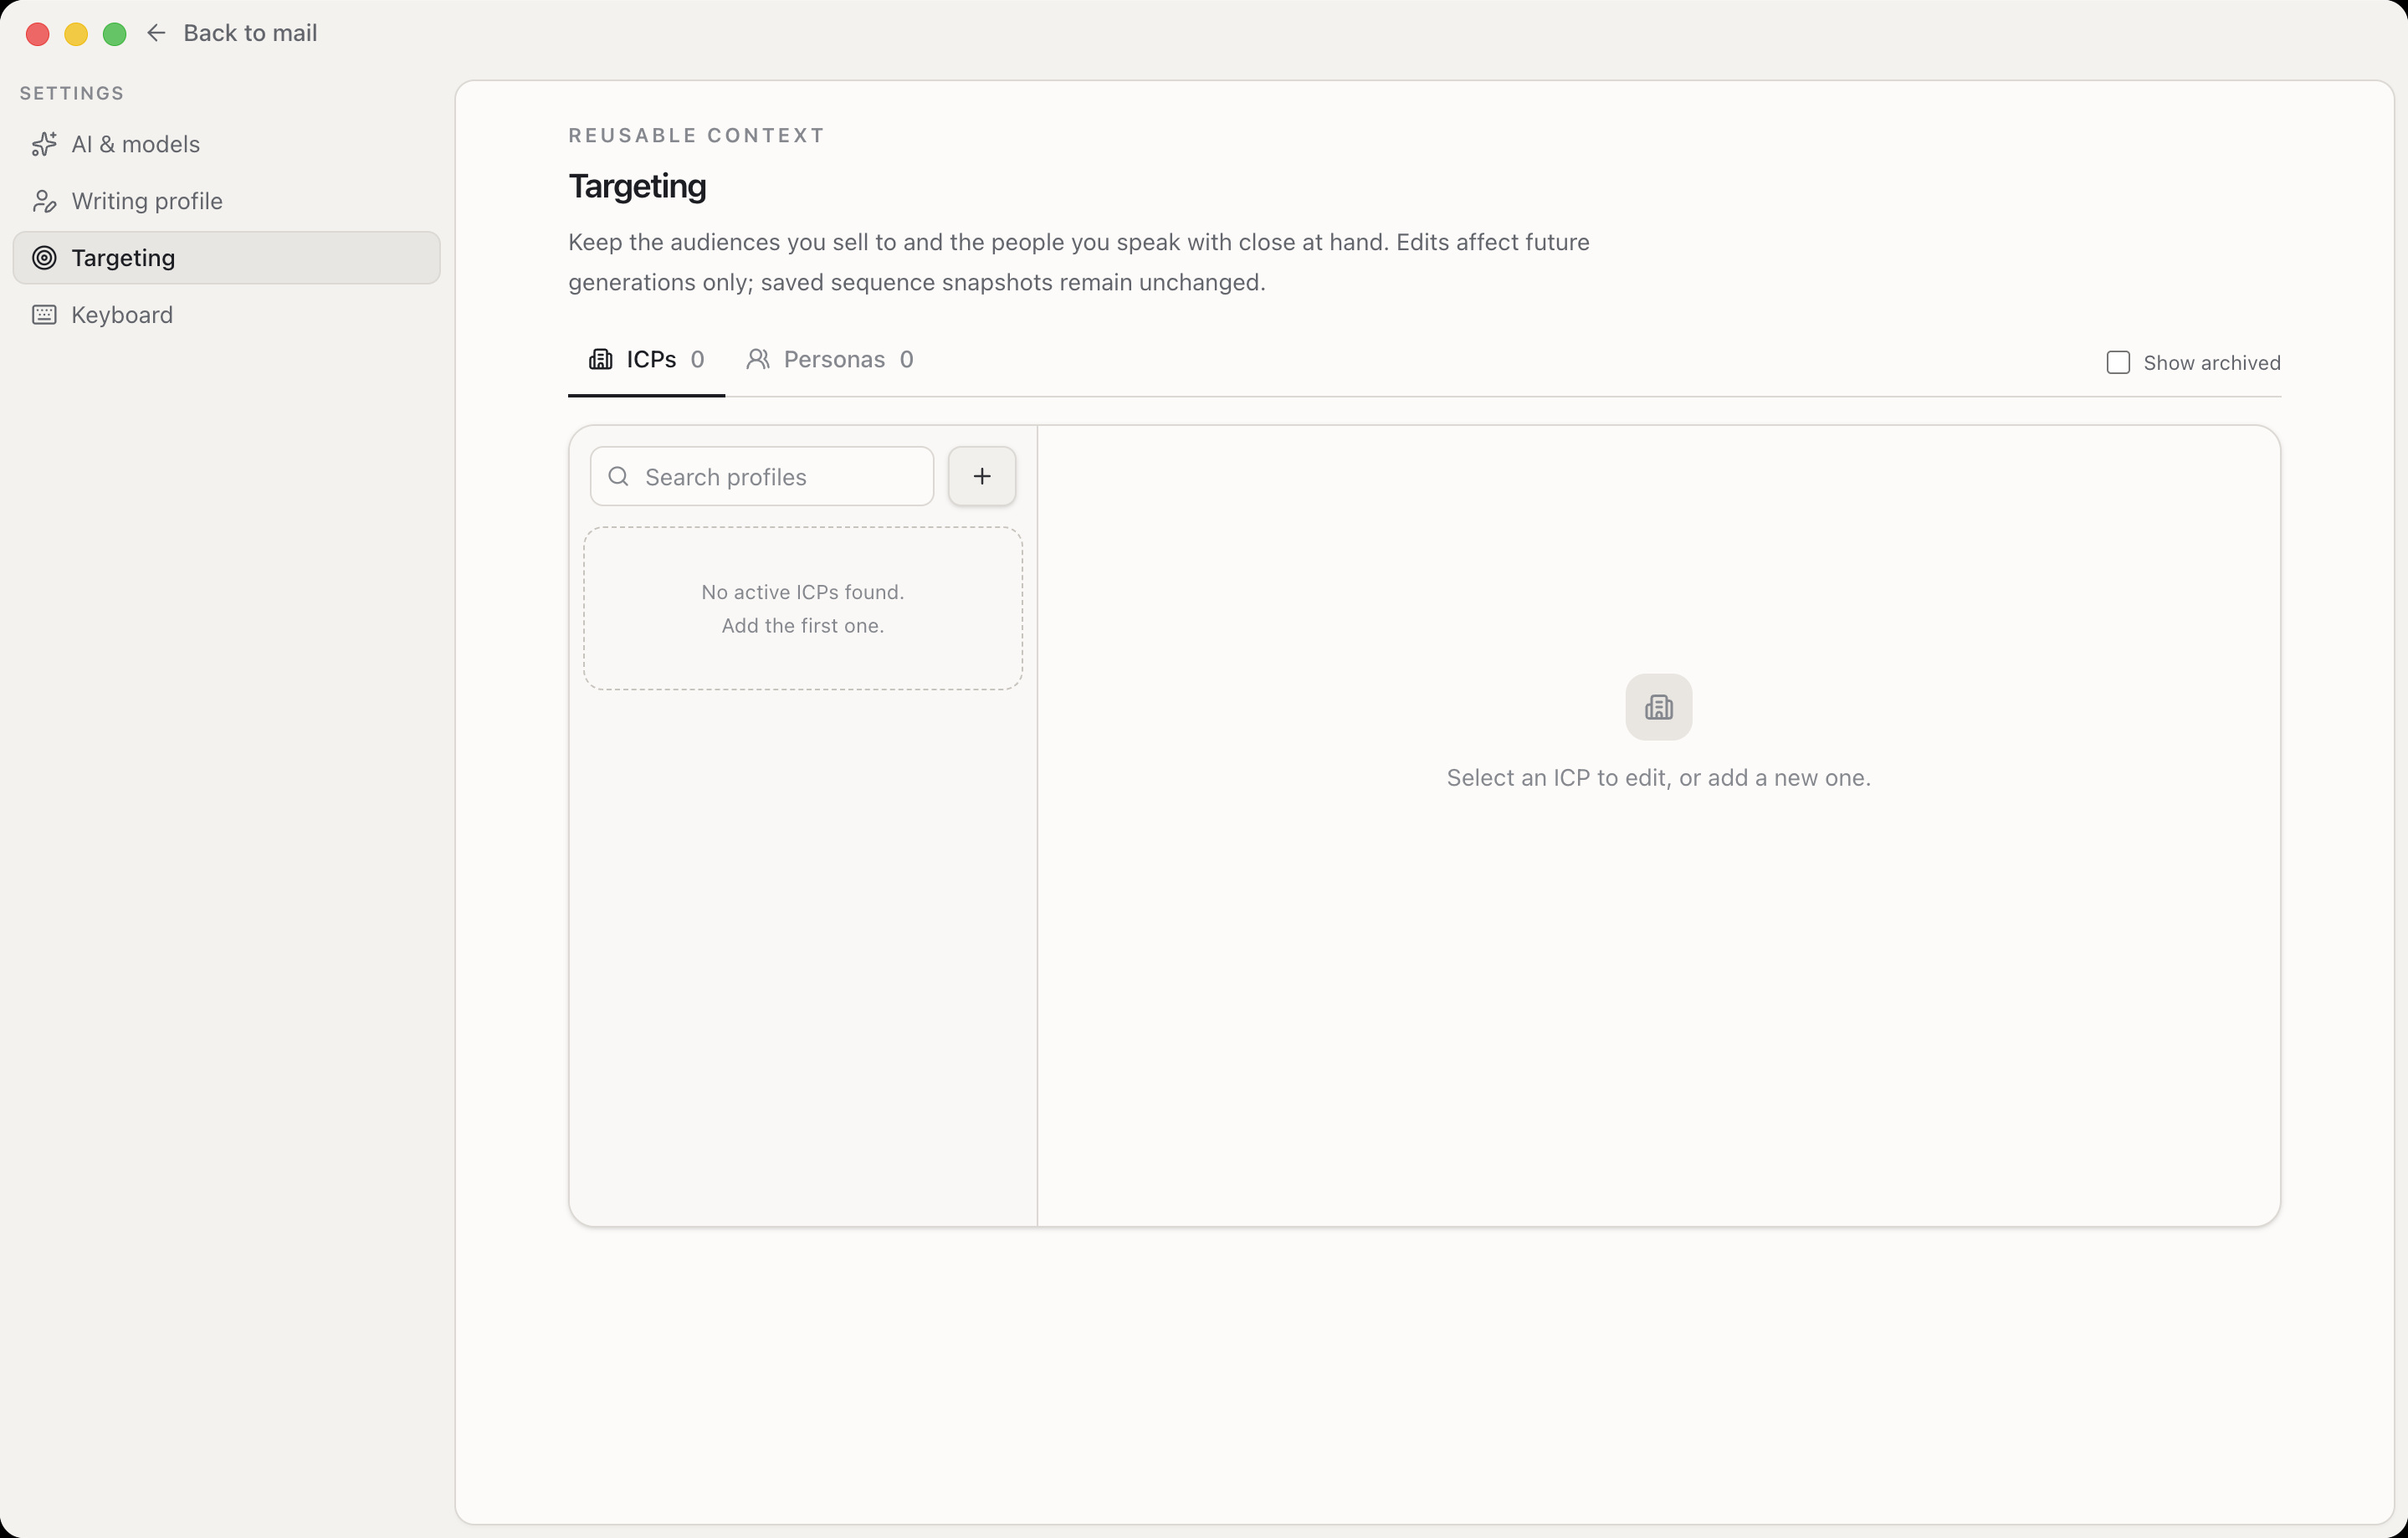Image resolution: width=2408 pixels, height=1538 pixels.
Task: Click the No active ICPs found placeholder
Action: click(x=803, y=608)
